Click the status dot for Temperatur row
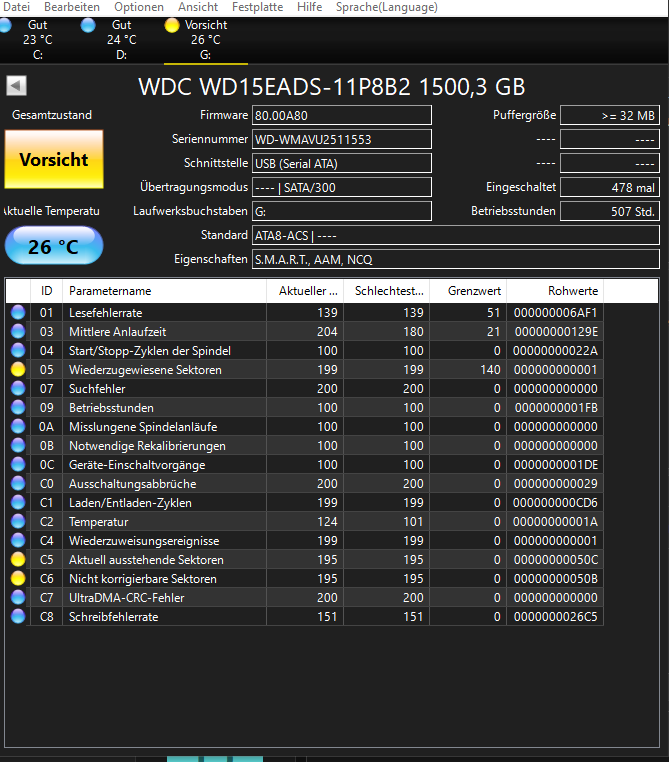This screenshot has height=762, width=669. [18, 521]
